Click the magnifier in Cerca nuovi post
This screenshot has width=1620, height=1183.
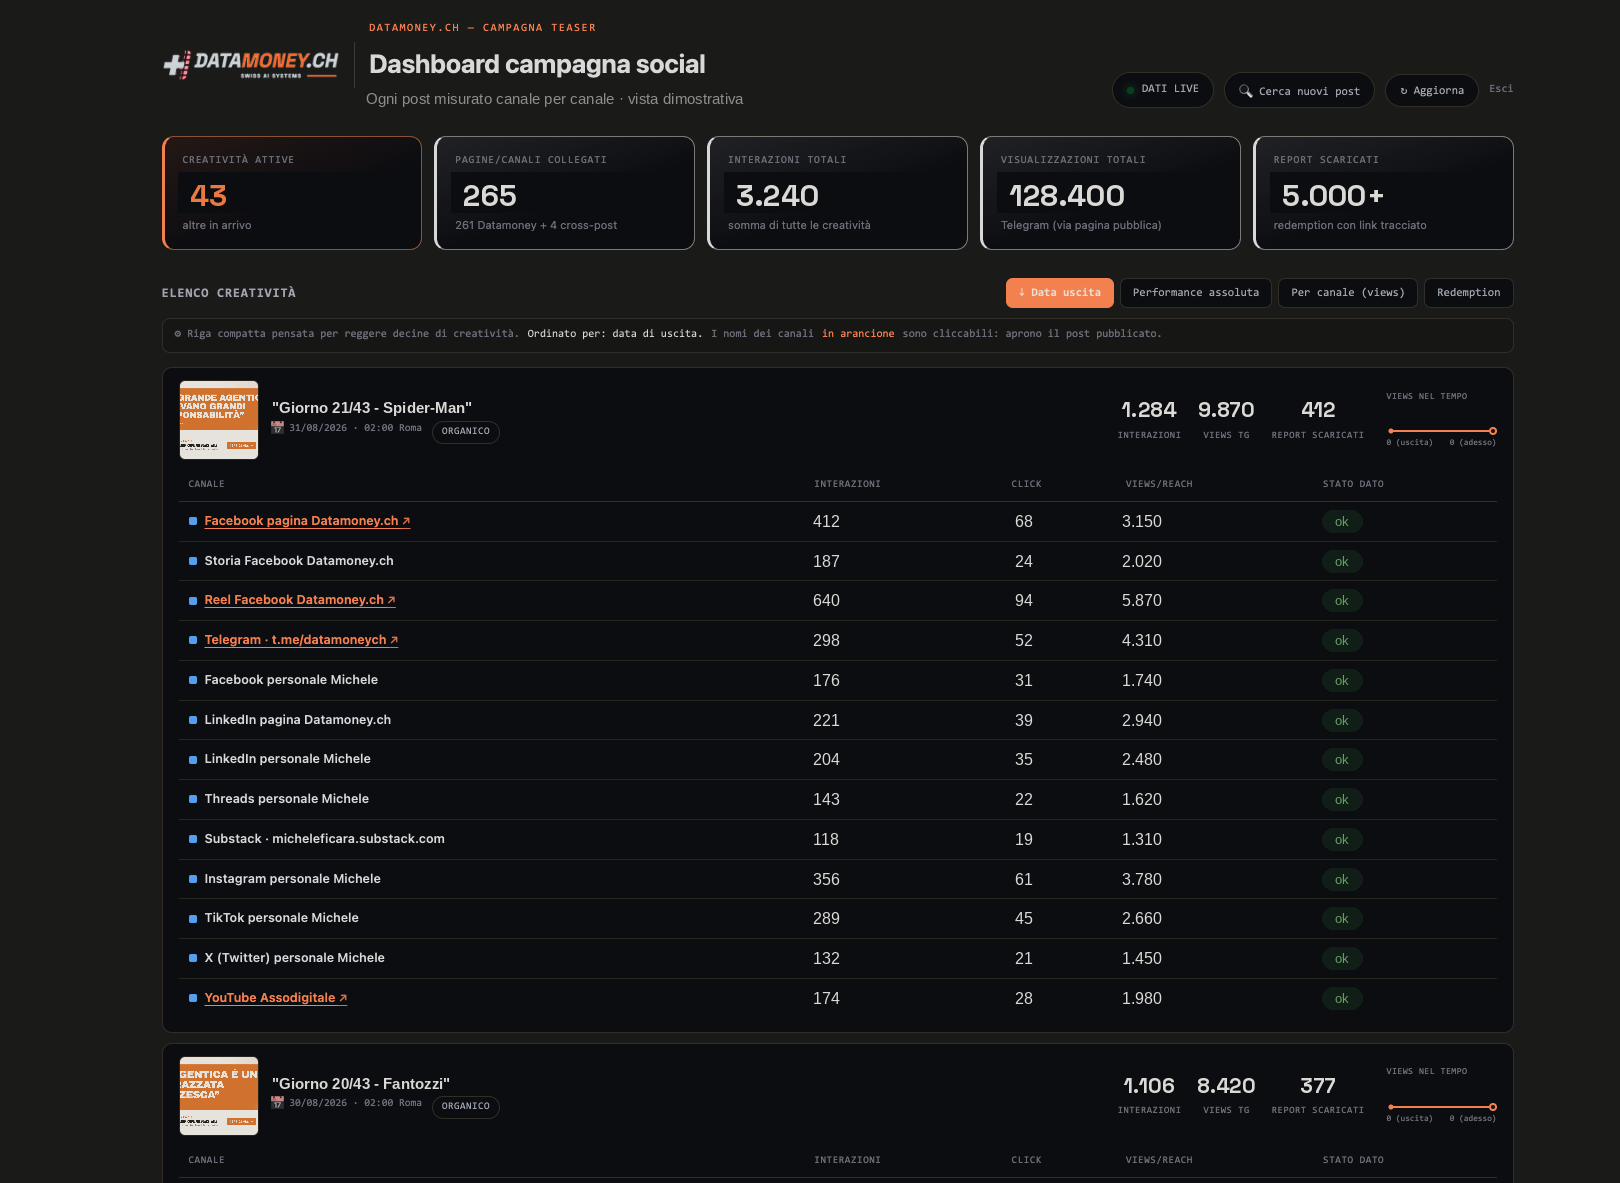click(x=1246, y=91)
